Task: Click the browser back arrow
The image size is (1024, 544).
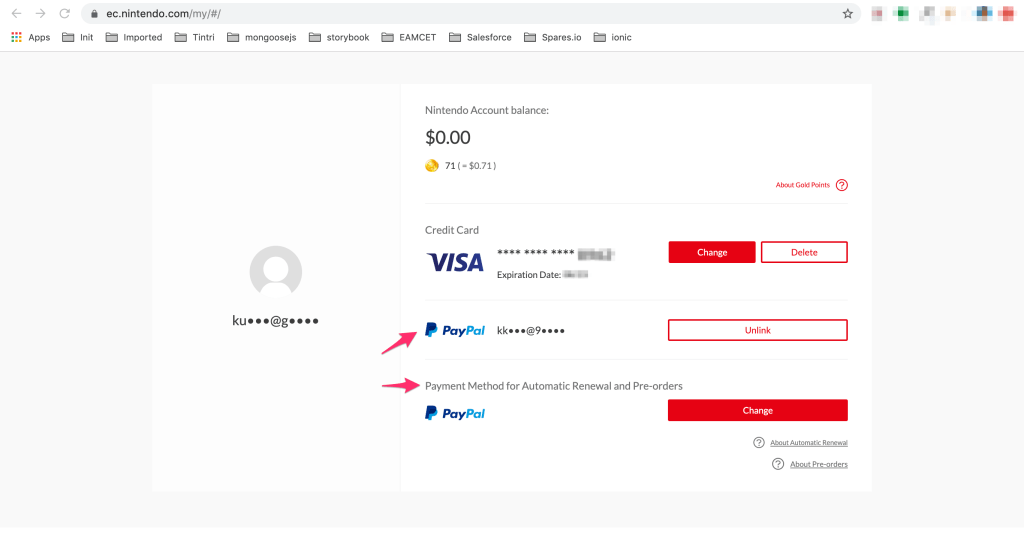Action: 16,14
